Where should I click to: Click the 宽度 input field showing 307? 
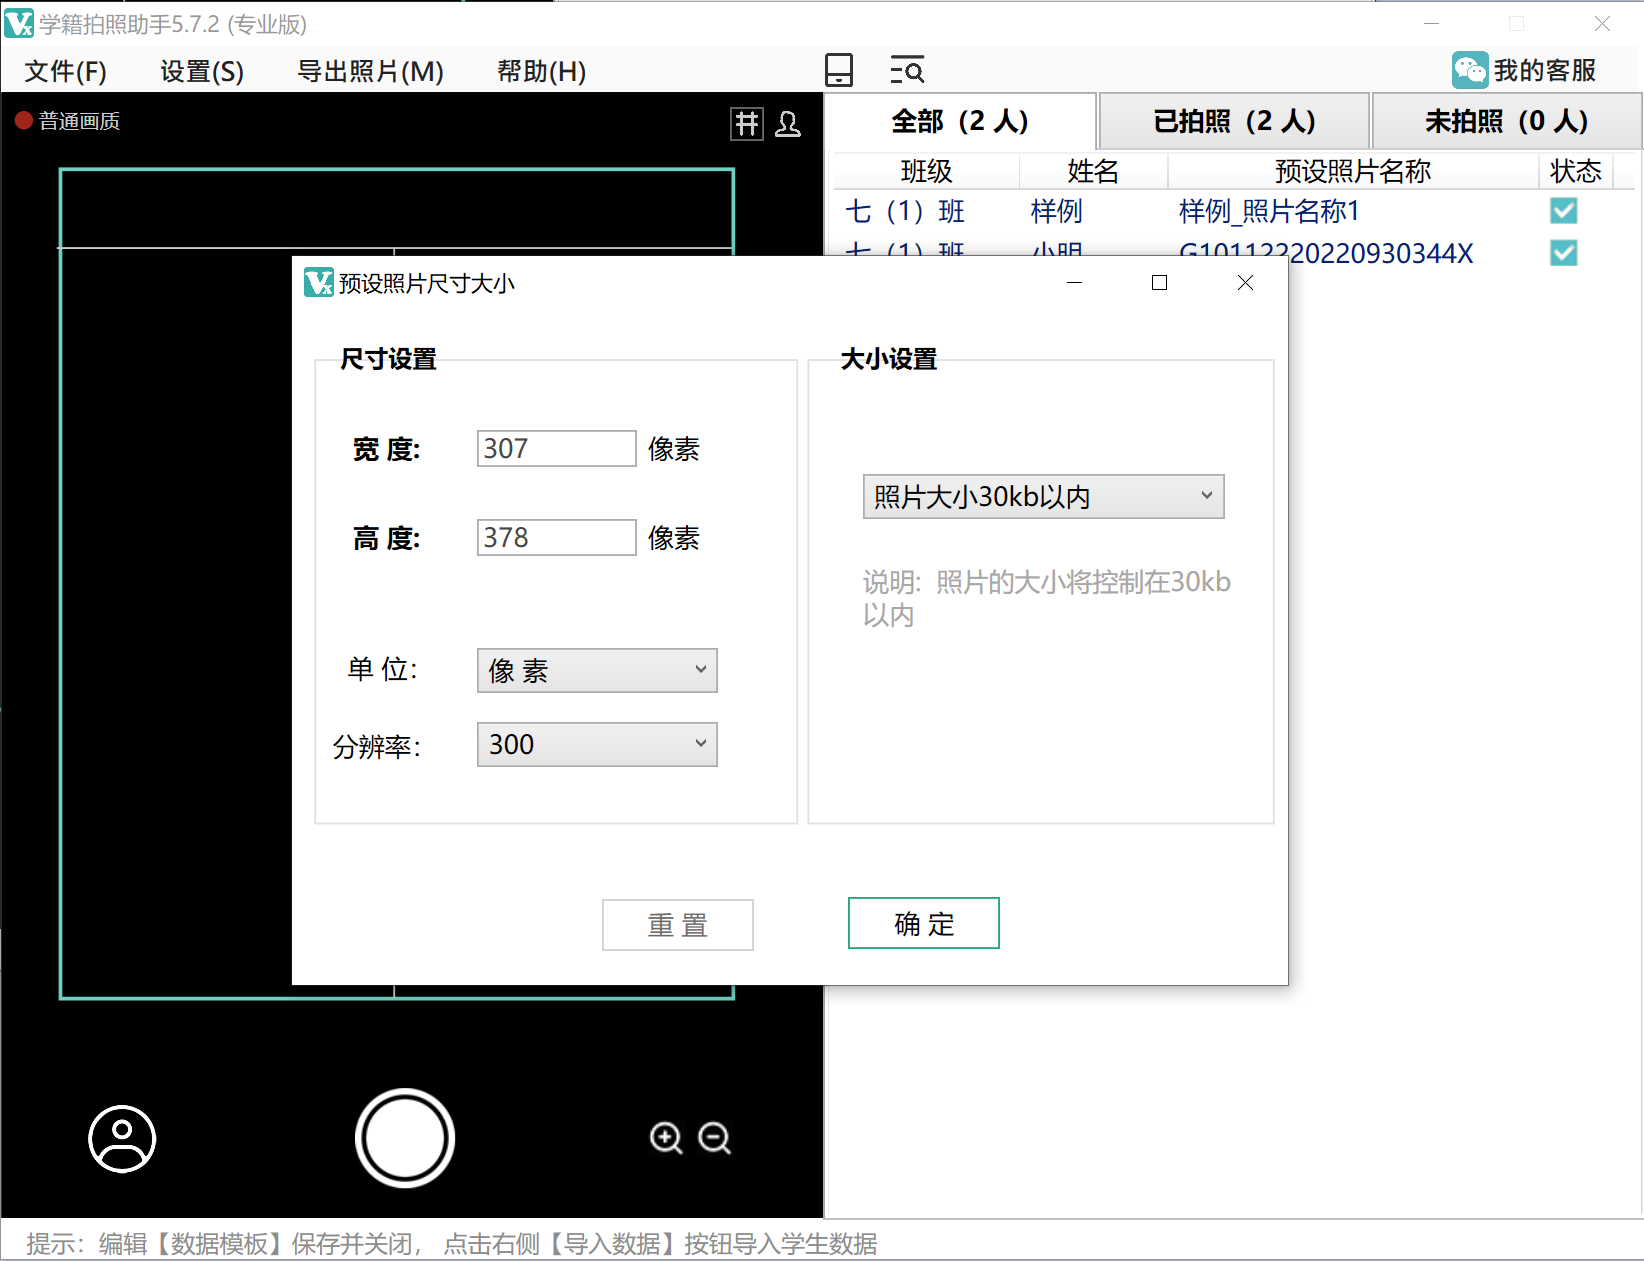557,449
